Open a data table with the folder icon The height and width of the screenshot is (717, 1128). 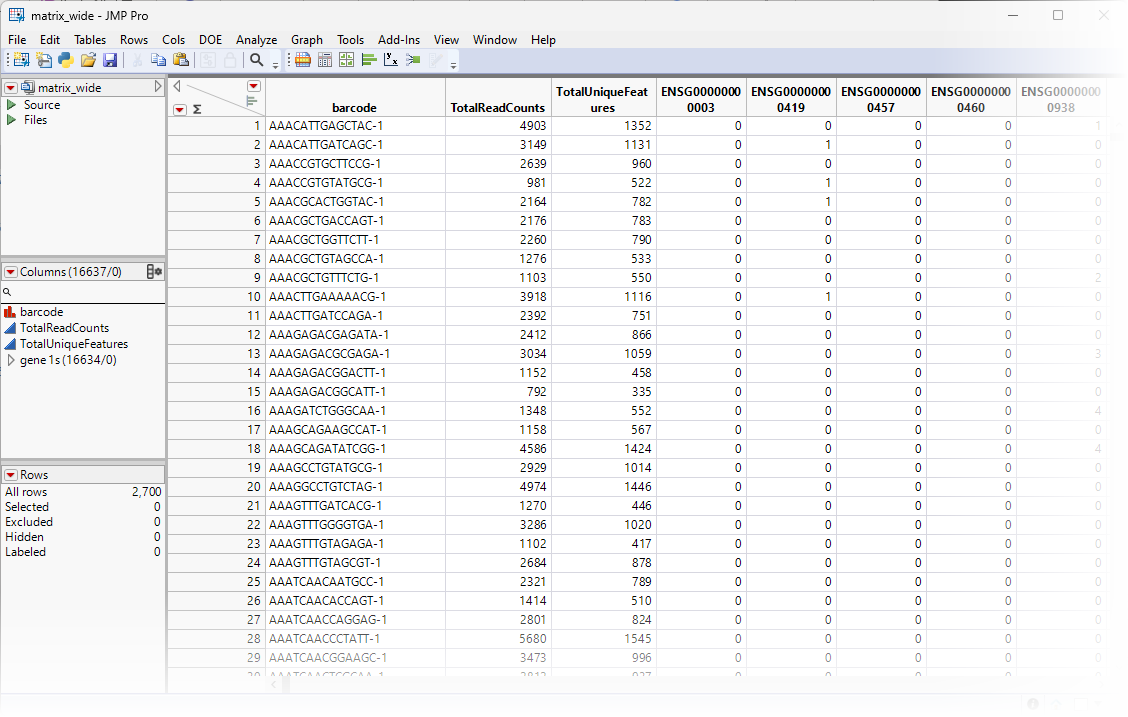pos(88,60)
